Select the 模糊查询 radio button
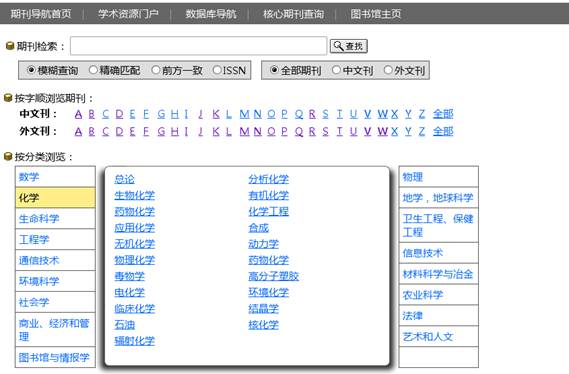 (32, 70)
